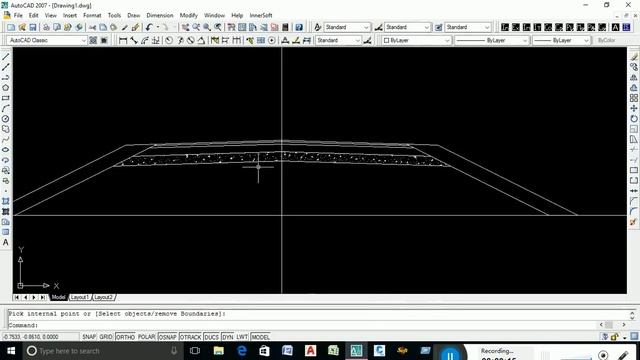The height and width of the screenshot is (360, 640).
Task: Select the Spline draw tool
Action: pos(6,140)
